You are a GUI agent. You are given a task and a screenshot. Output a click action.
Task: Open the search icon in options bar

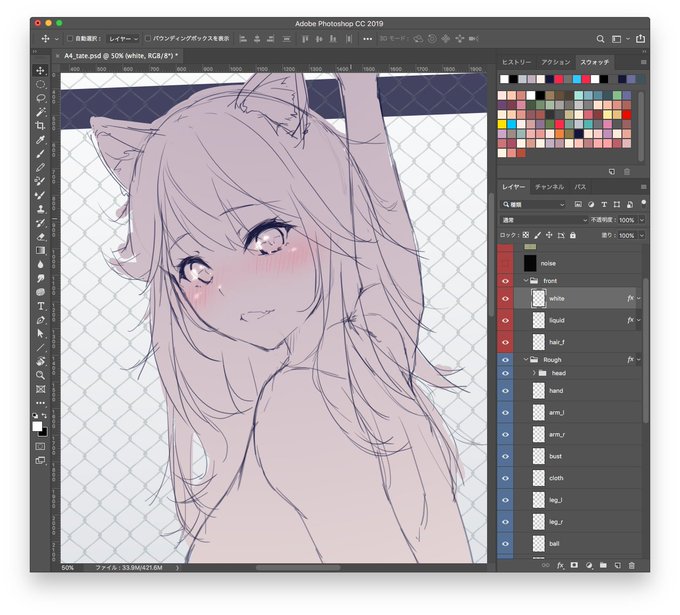[x=600, y=39]
